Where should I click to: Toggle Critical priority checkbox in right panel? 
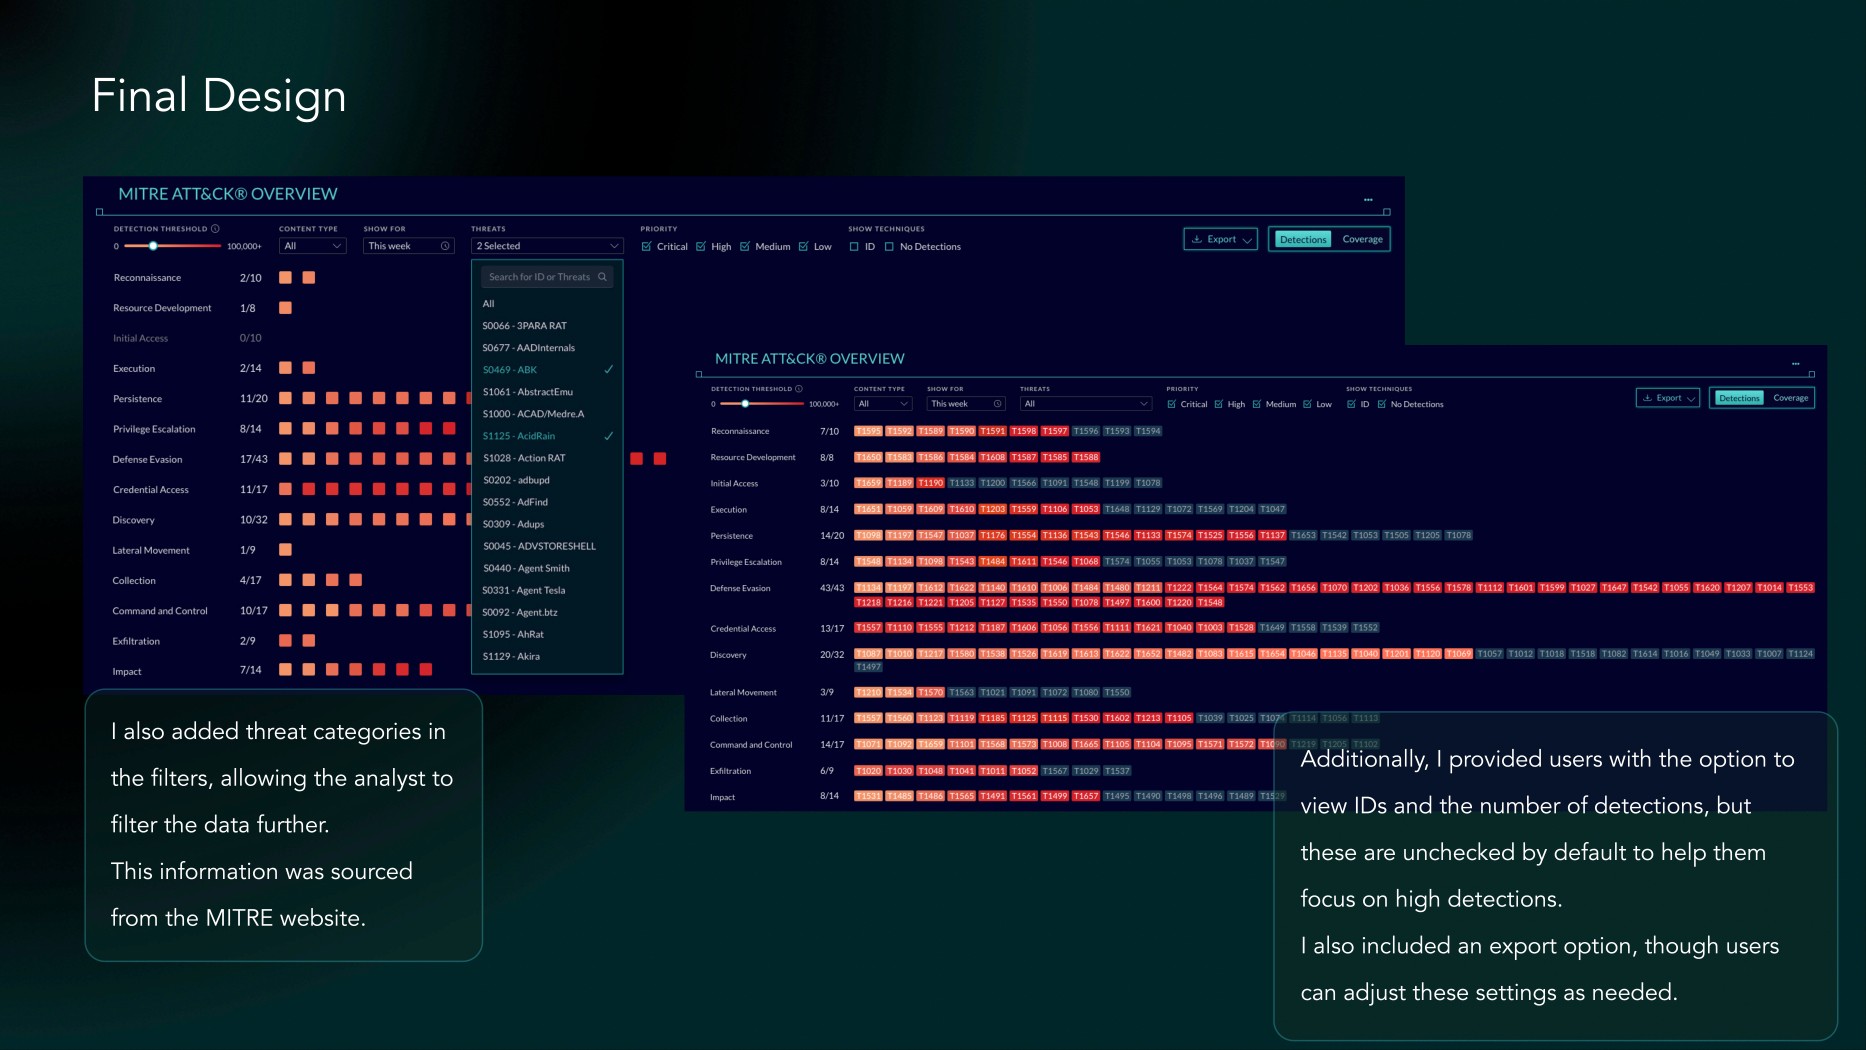(1171, 404)
